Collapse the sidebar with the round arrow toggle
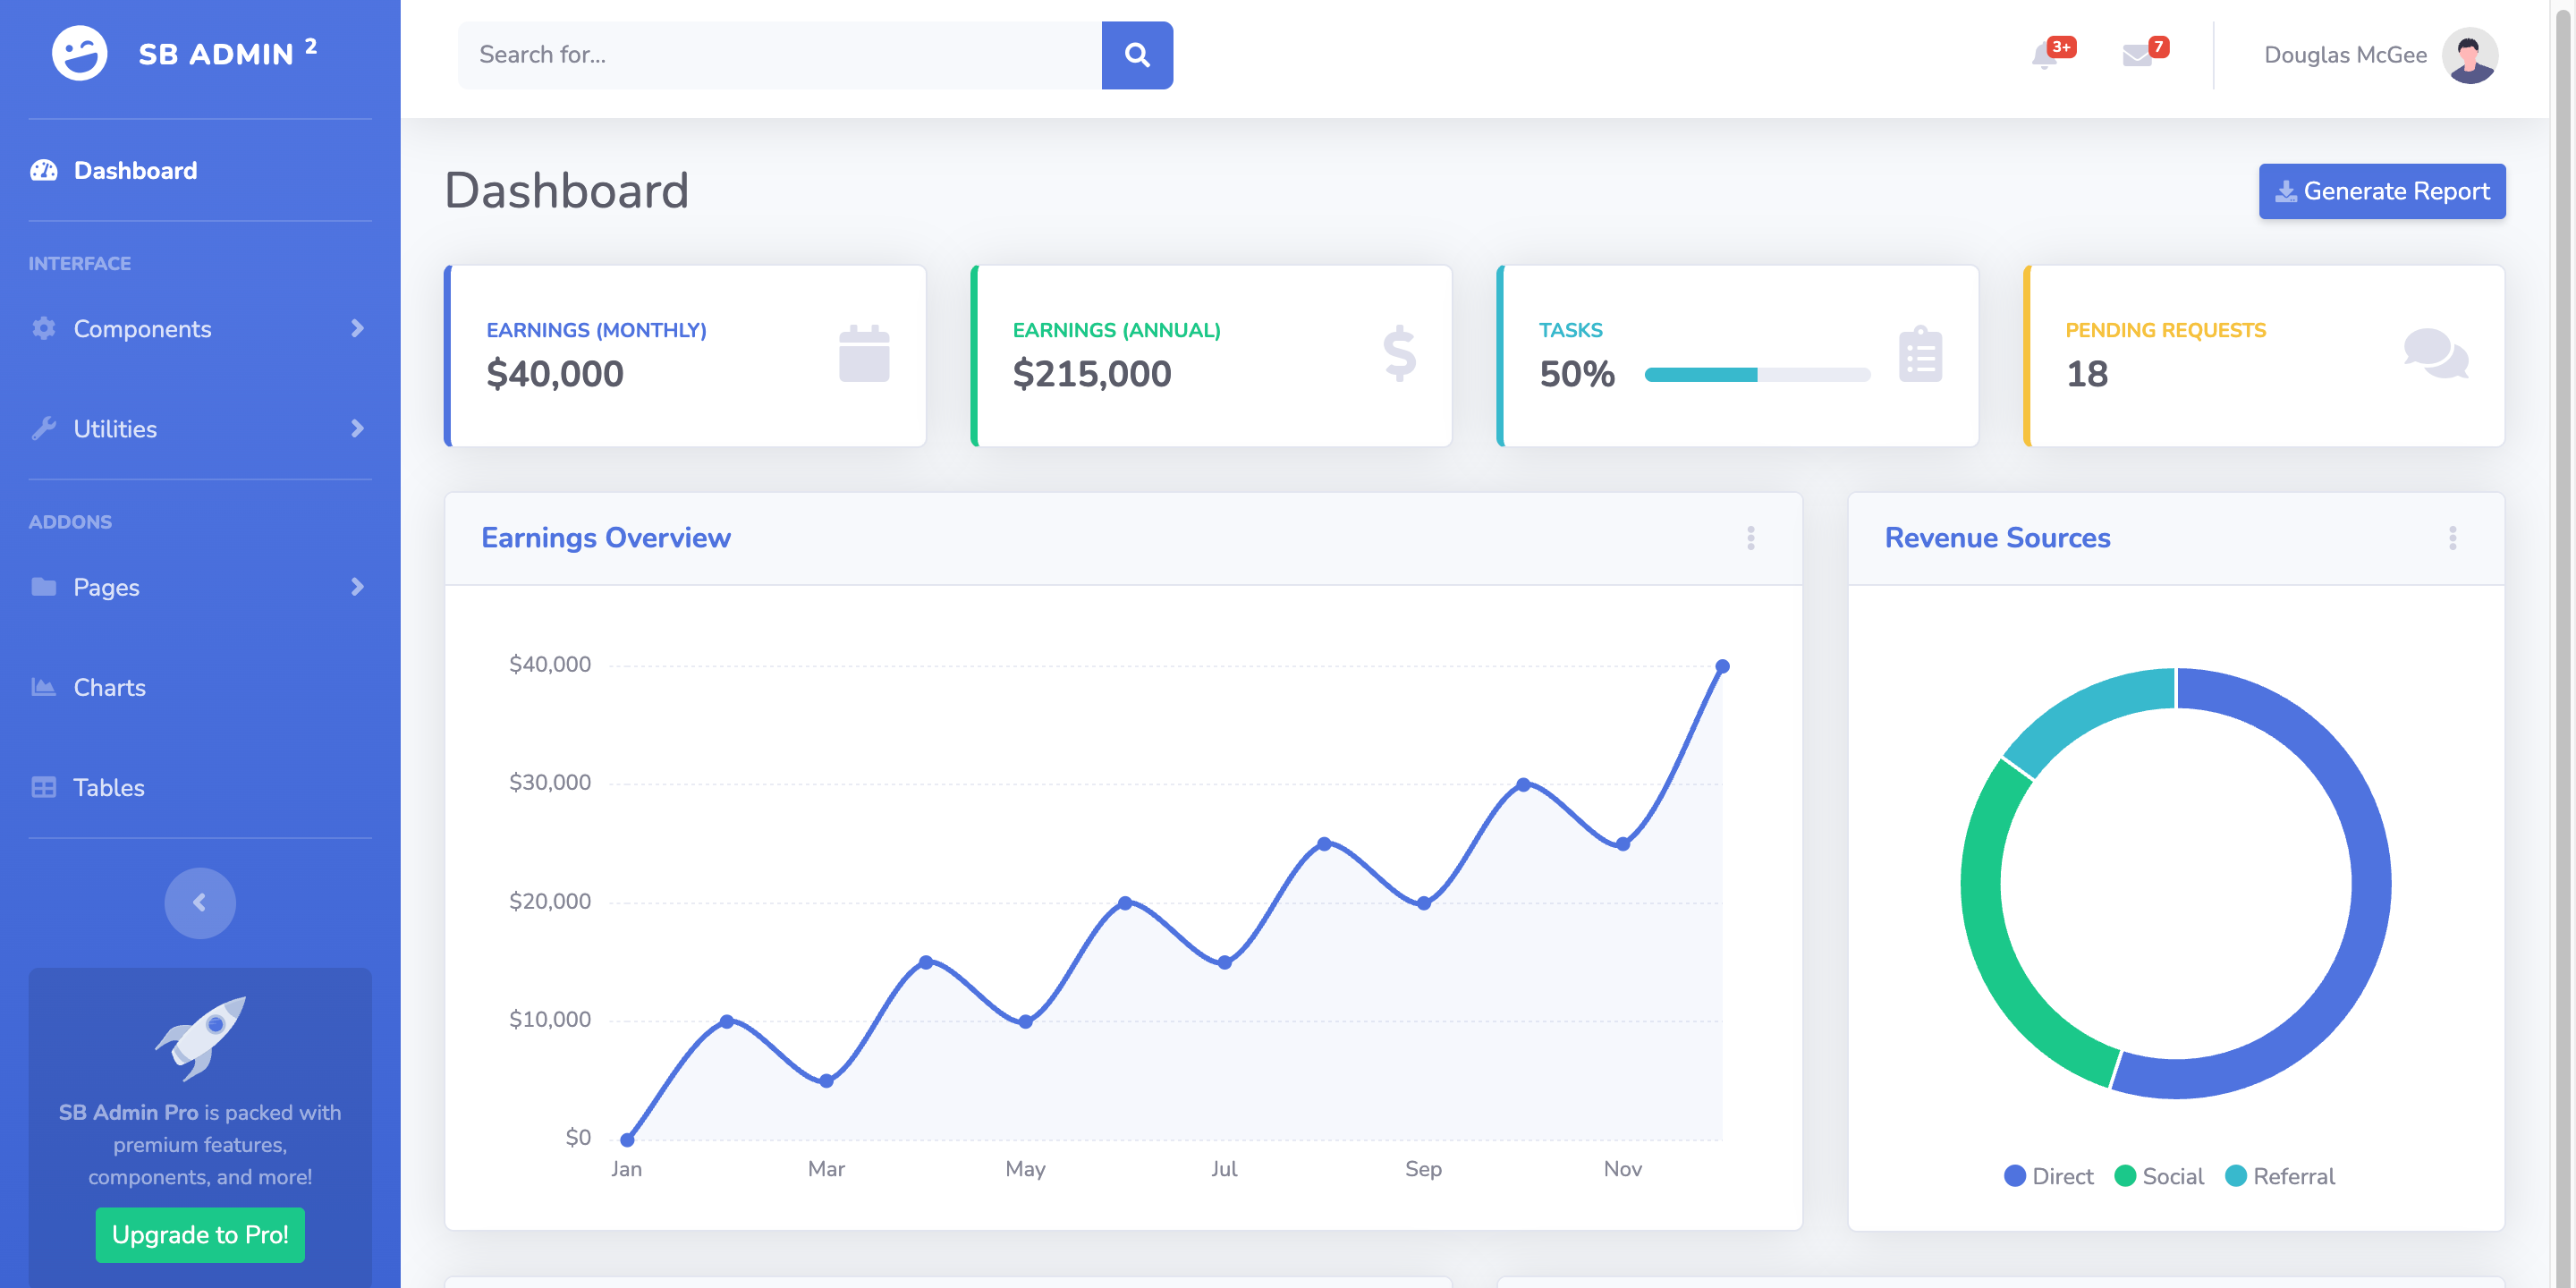The height and width of the screenshot is (1288, 2576). click(200, 902)
